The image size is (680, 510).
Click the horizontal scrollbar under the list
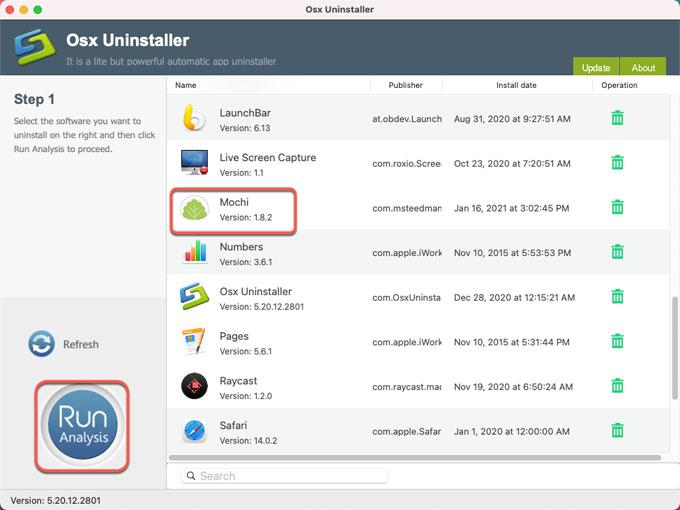coord(415,458)
